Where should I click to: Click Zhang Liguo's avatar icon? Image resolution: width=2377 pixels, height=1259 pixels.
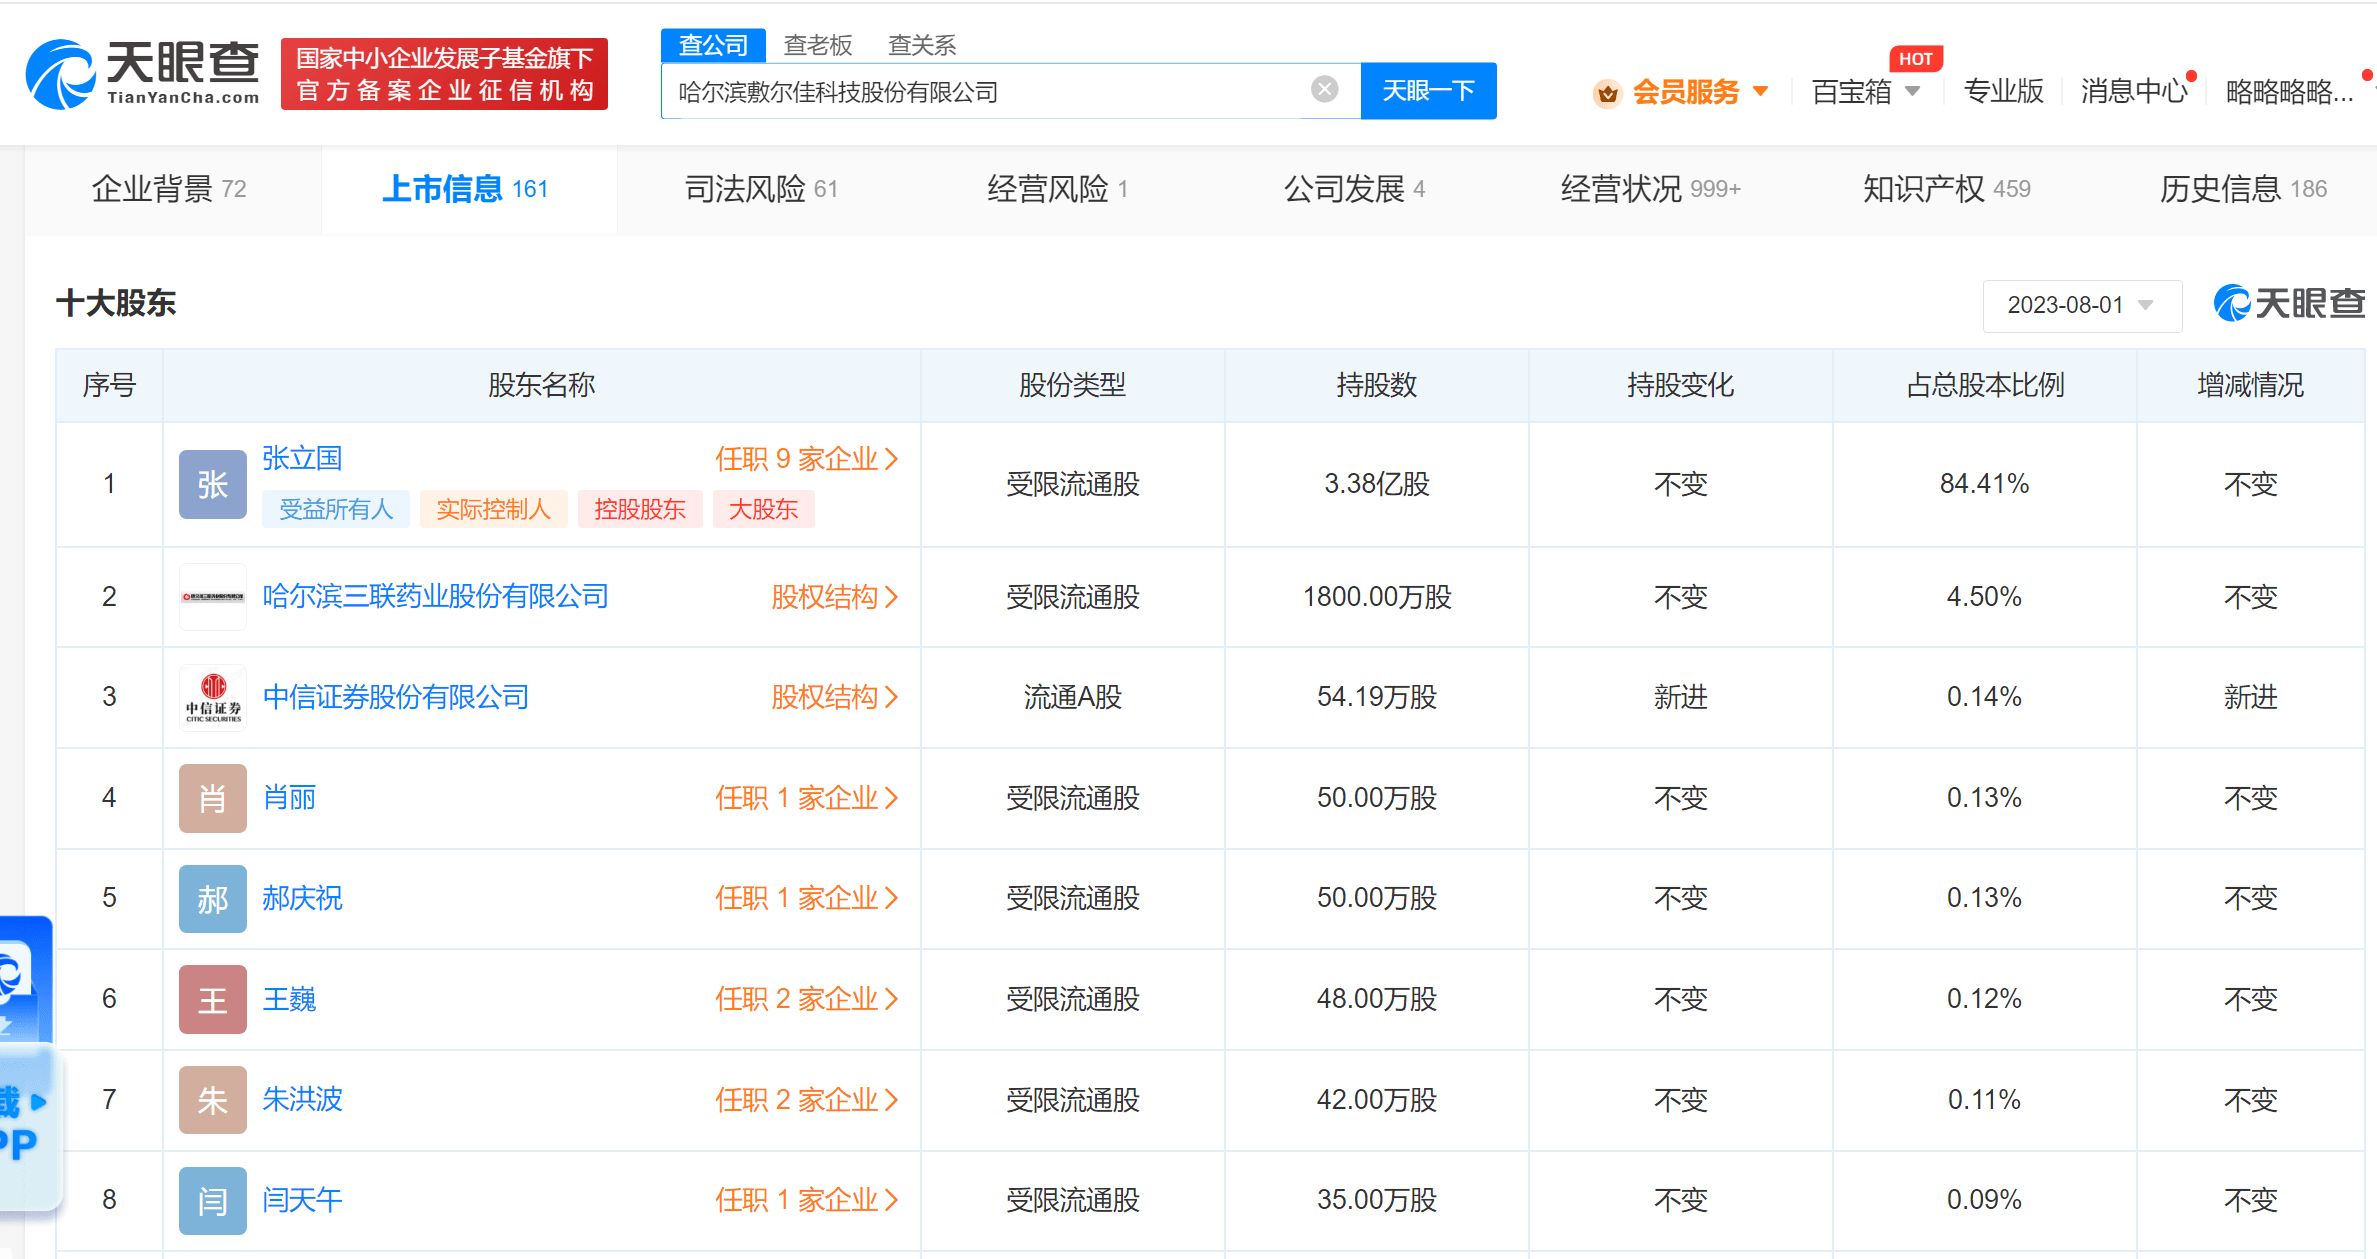pyautogui.click(x=212, y=484)
